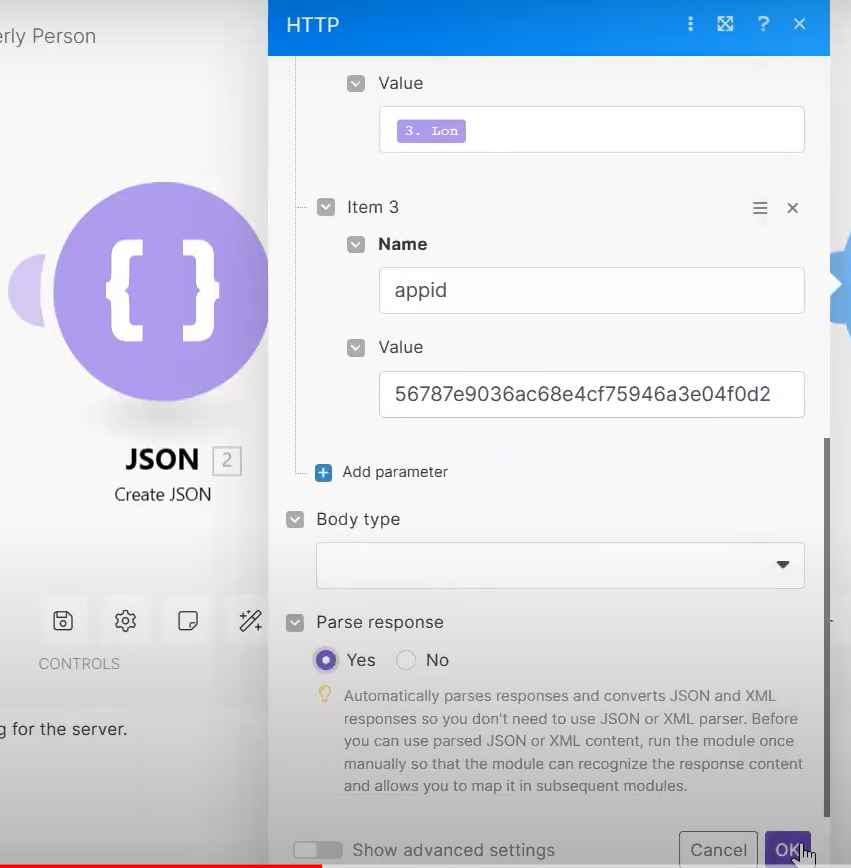Click the OK button
This screenshot has width=851, height=868.
(x=787, y=849)
